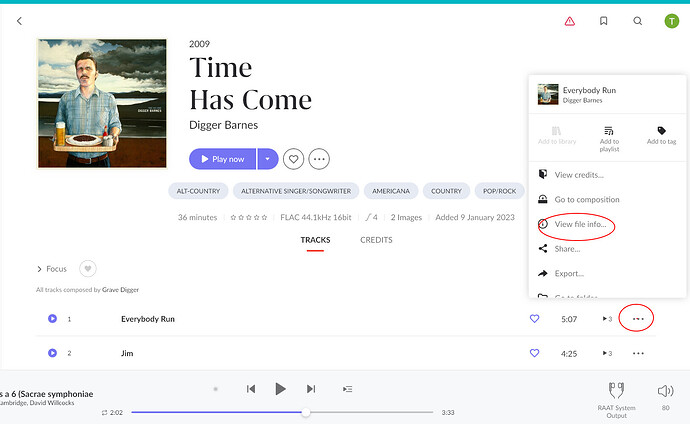The width and height of the screenshot is (690, 424).
Task: Play track 1 Everybody Run
Action: (52, 318)
